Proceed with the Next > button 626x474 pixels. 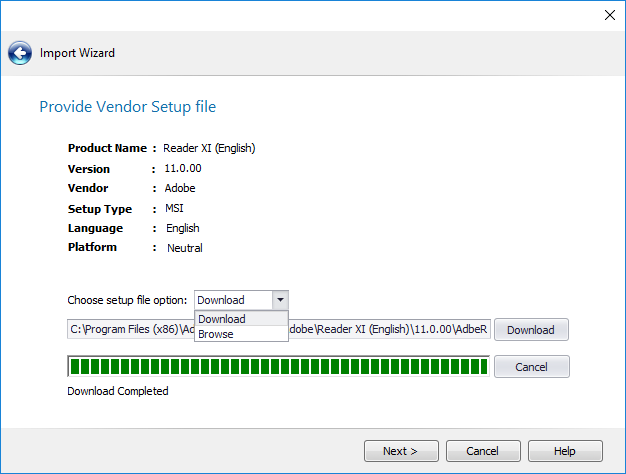(400, 451)
